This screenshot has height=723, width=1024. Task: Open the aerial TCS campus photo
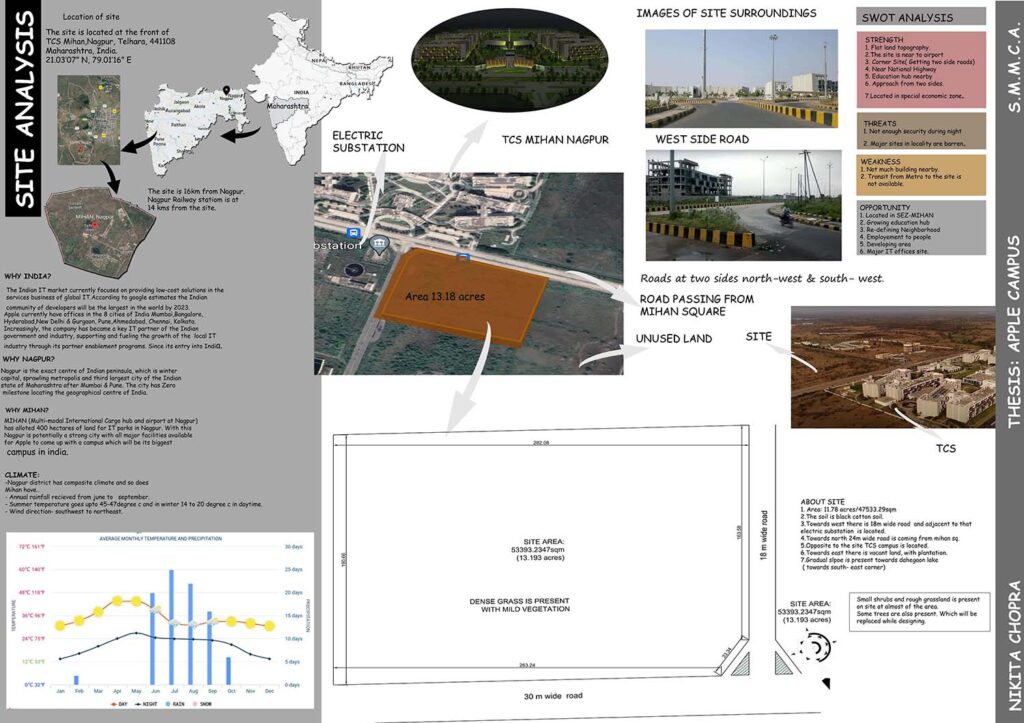893,367
